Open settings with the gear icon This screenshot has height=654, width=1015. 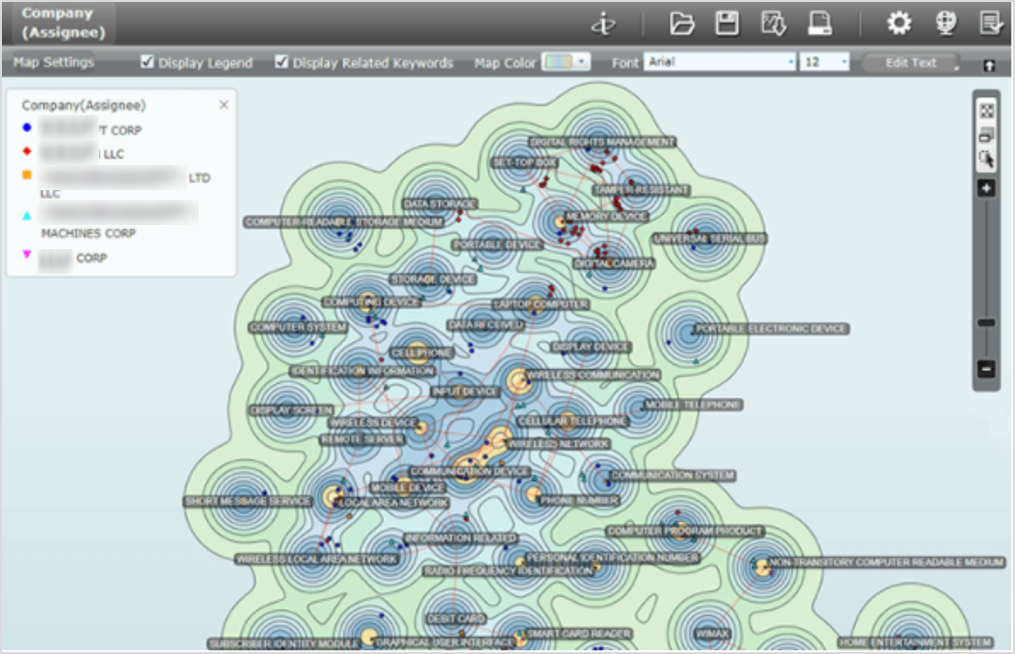(x=898, y=23)
